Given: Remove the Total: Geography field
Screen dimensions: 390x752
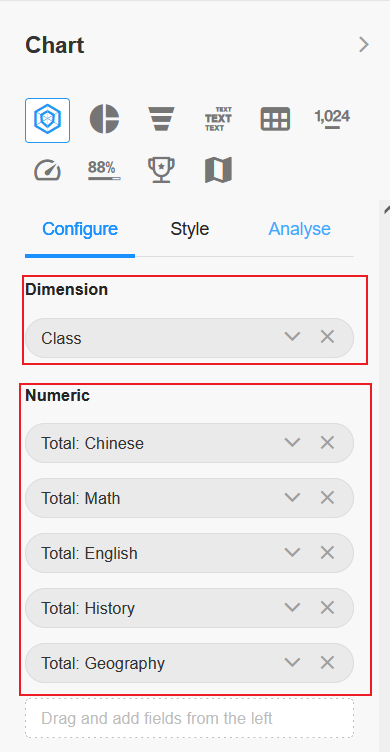Looking at the screenshot, I should (x=327, y=663).
